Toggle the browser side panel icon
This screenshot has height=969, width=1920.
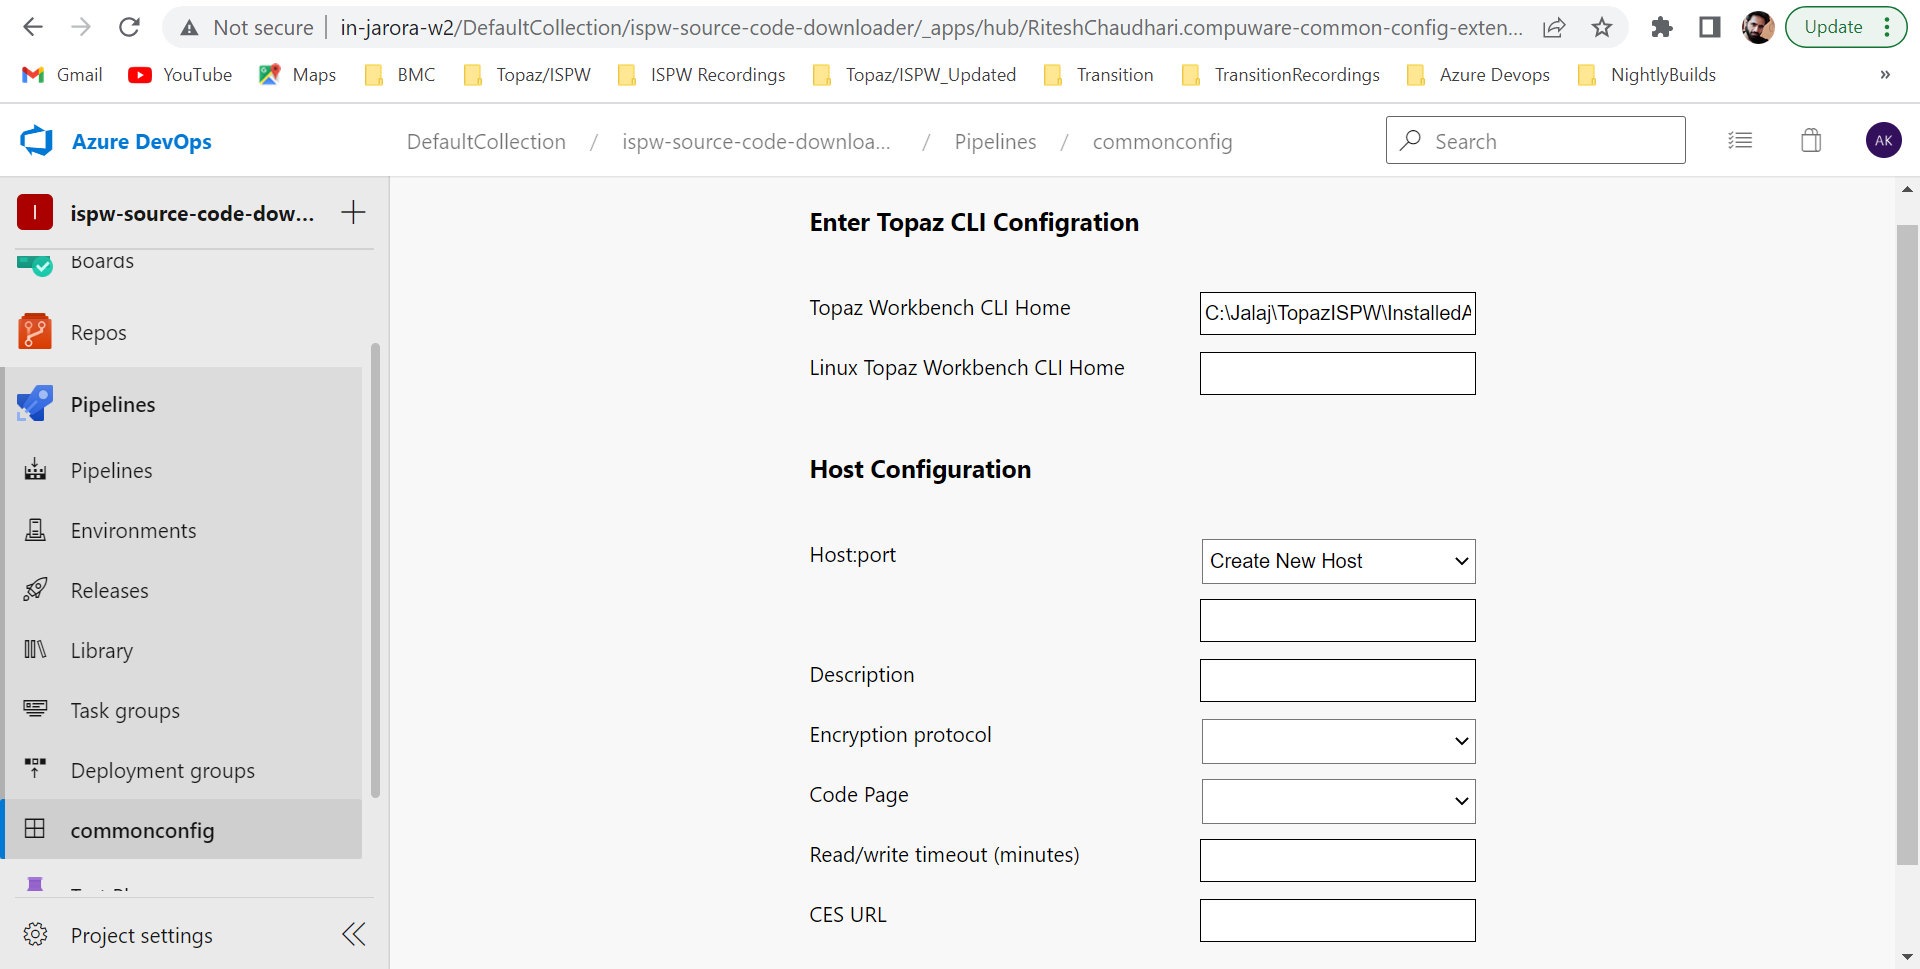coord(1710,27)
